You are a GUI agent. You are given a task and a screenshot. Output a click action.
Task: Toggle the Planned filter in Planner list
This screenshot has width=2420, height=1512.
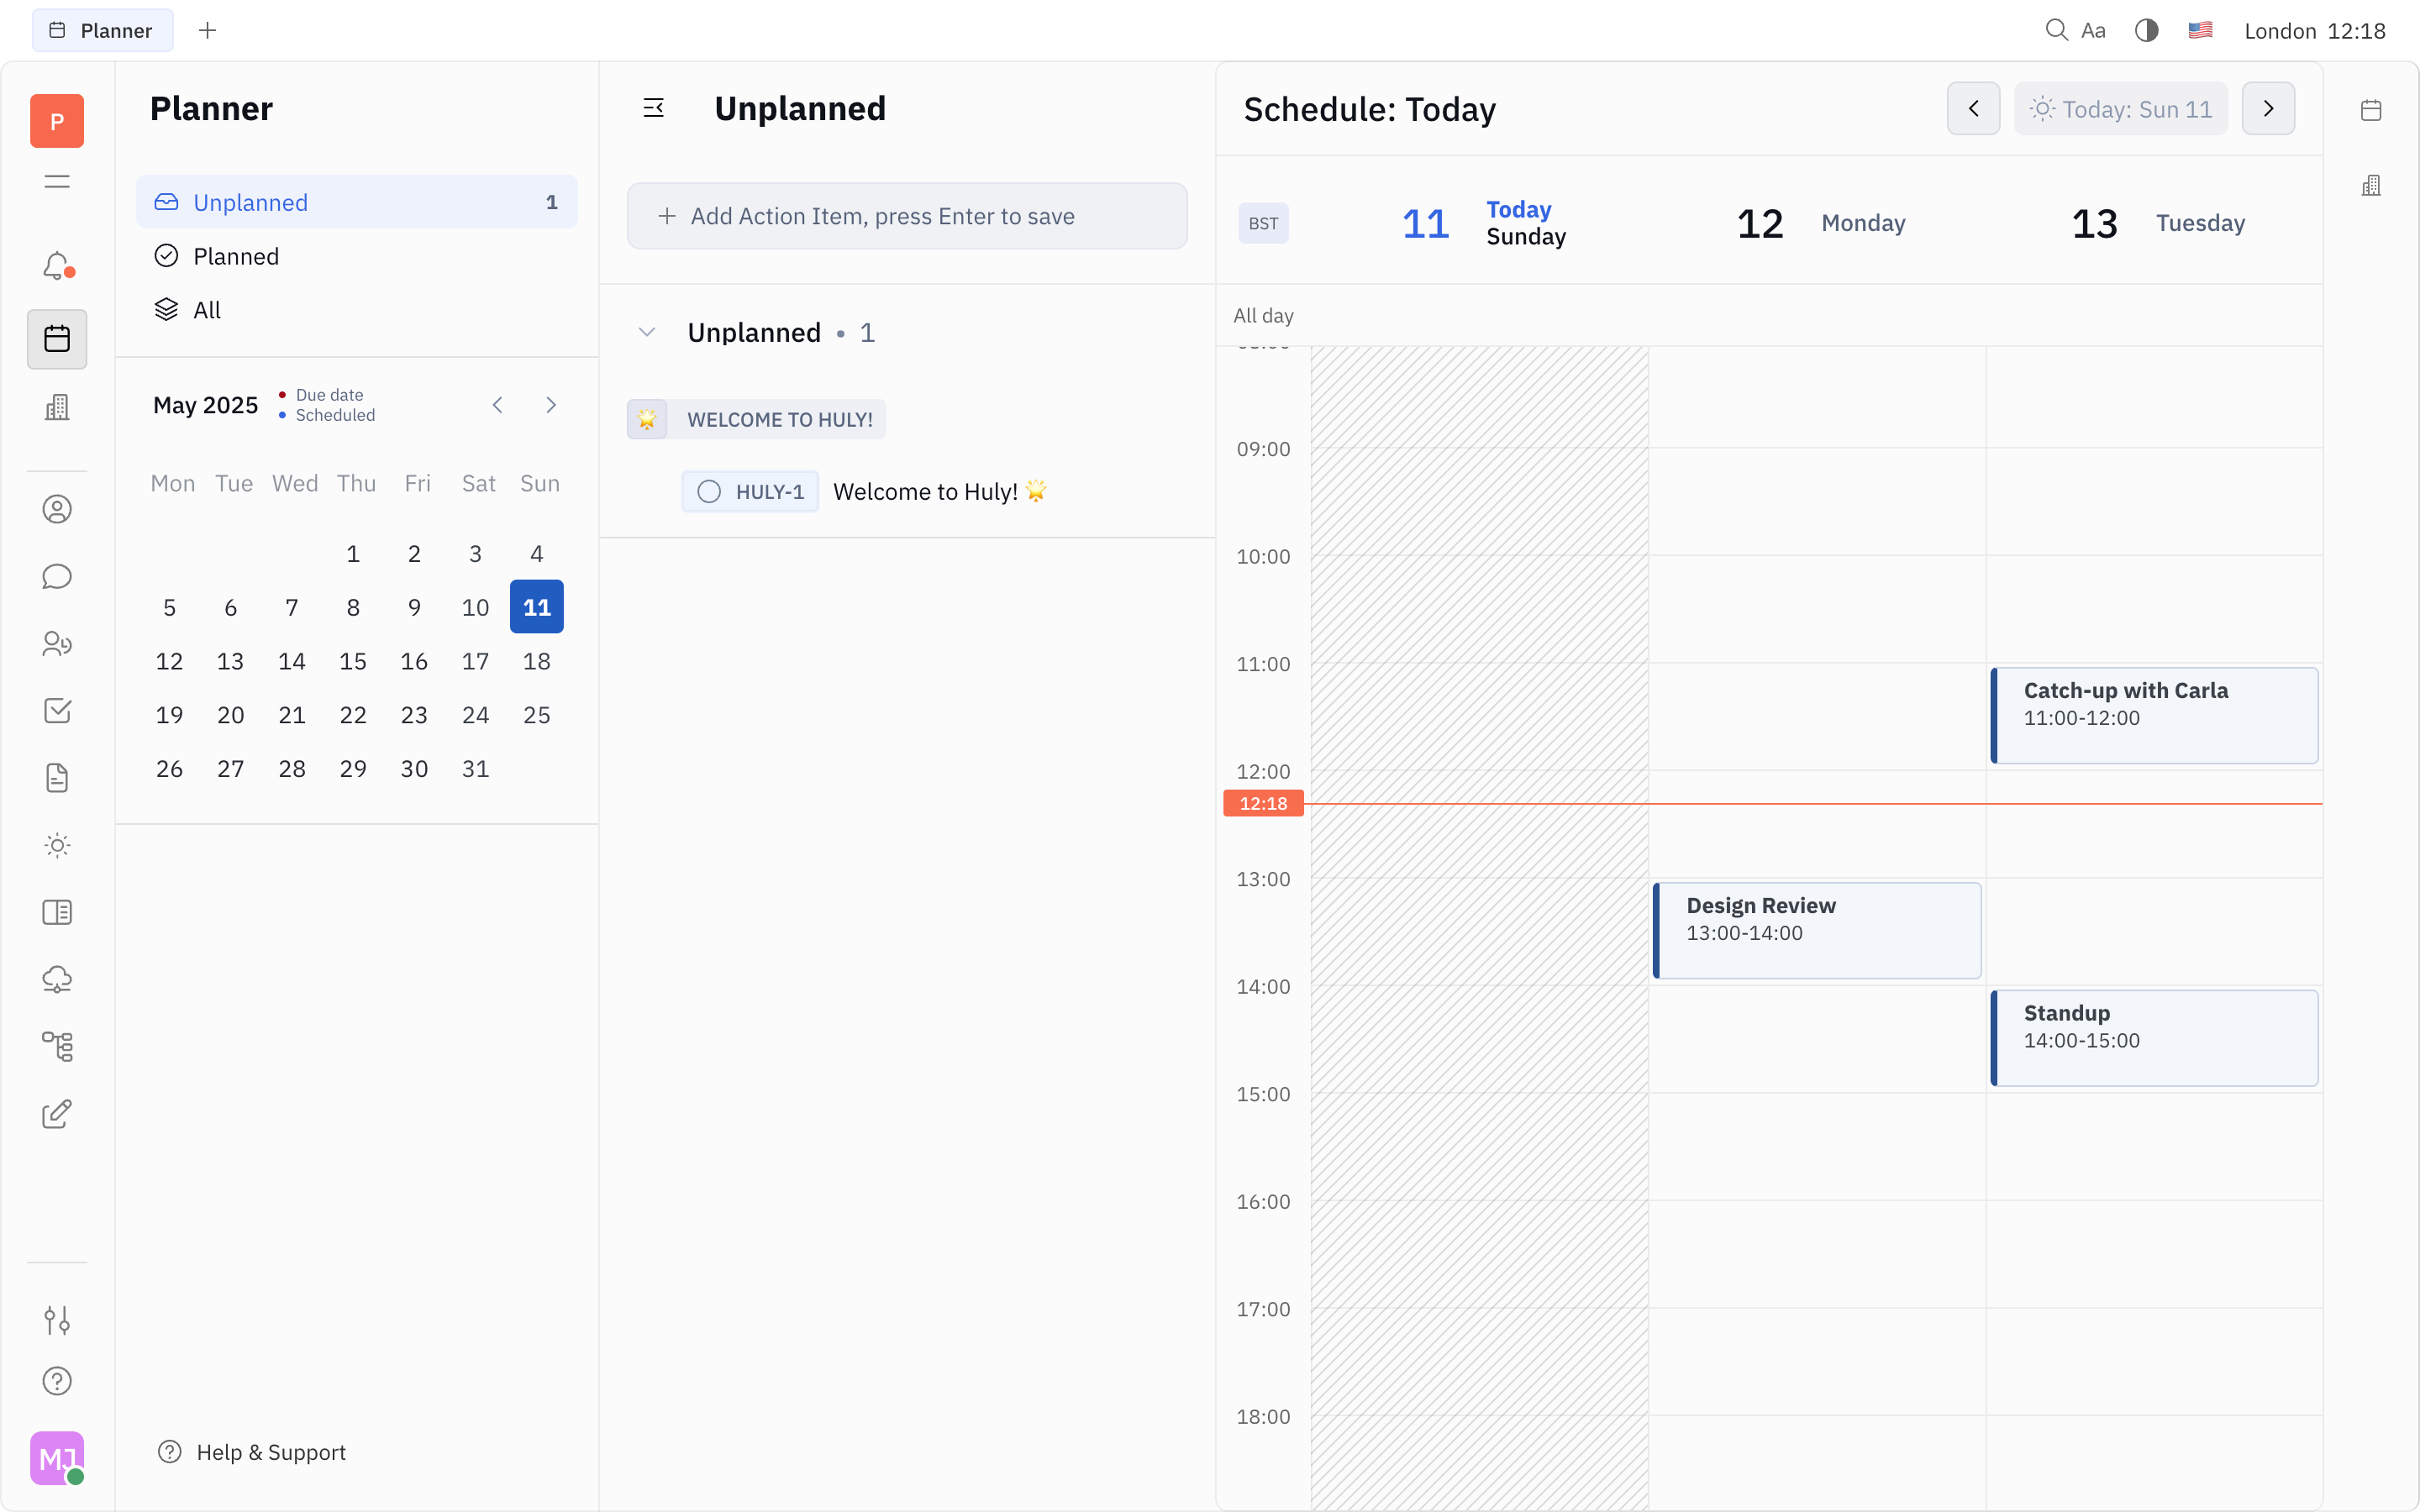pos(236,256)
